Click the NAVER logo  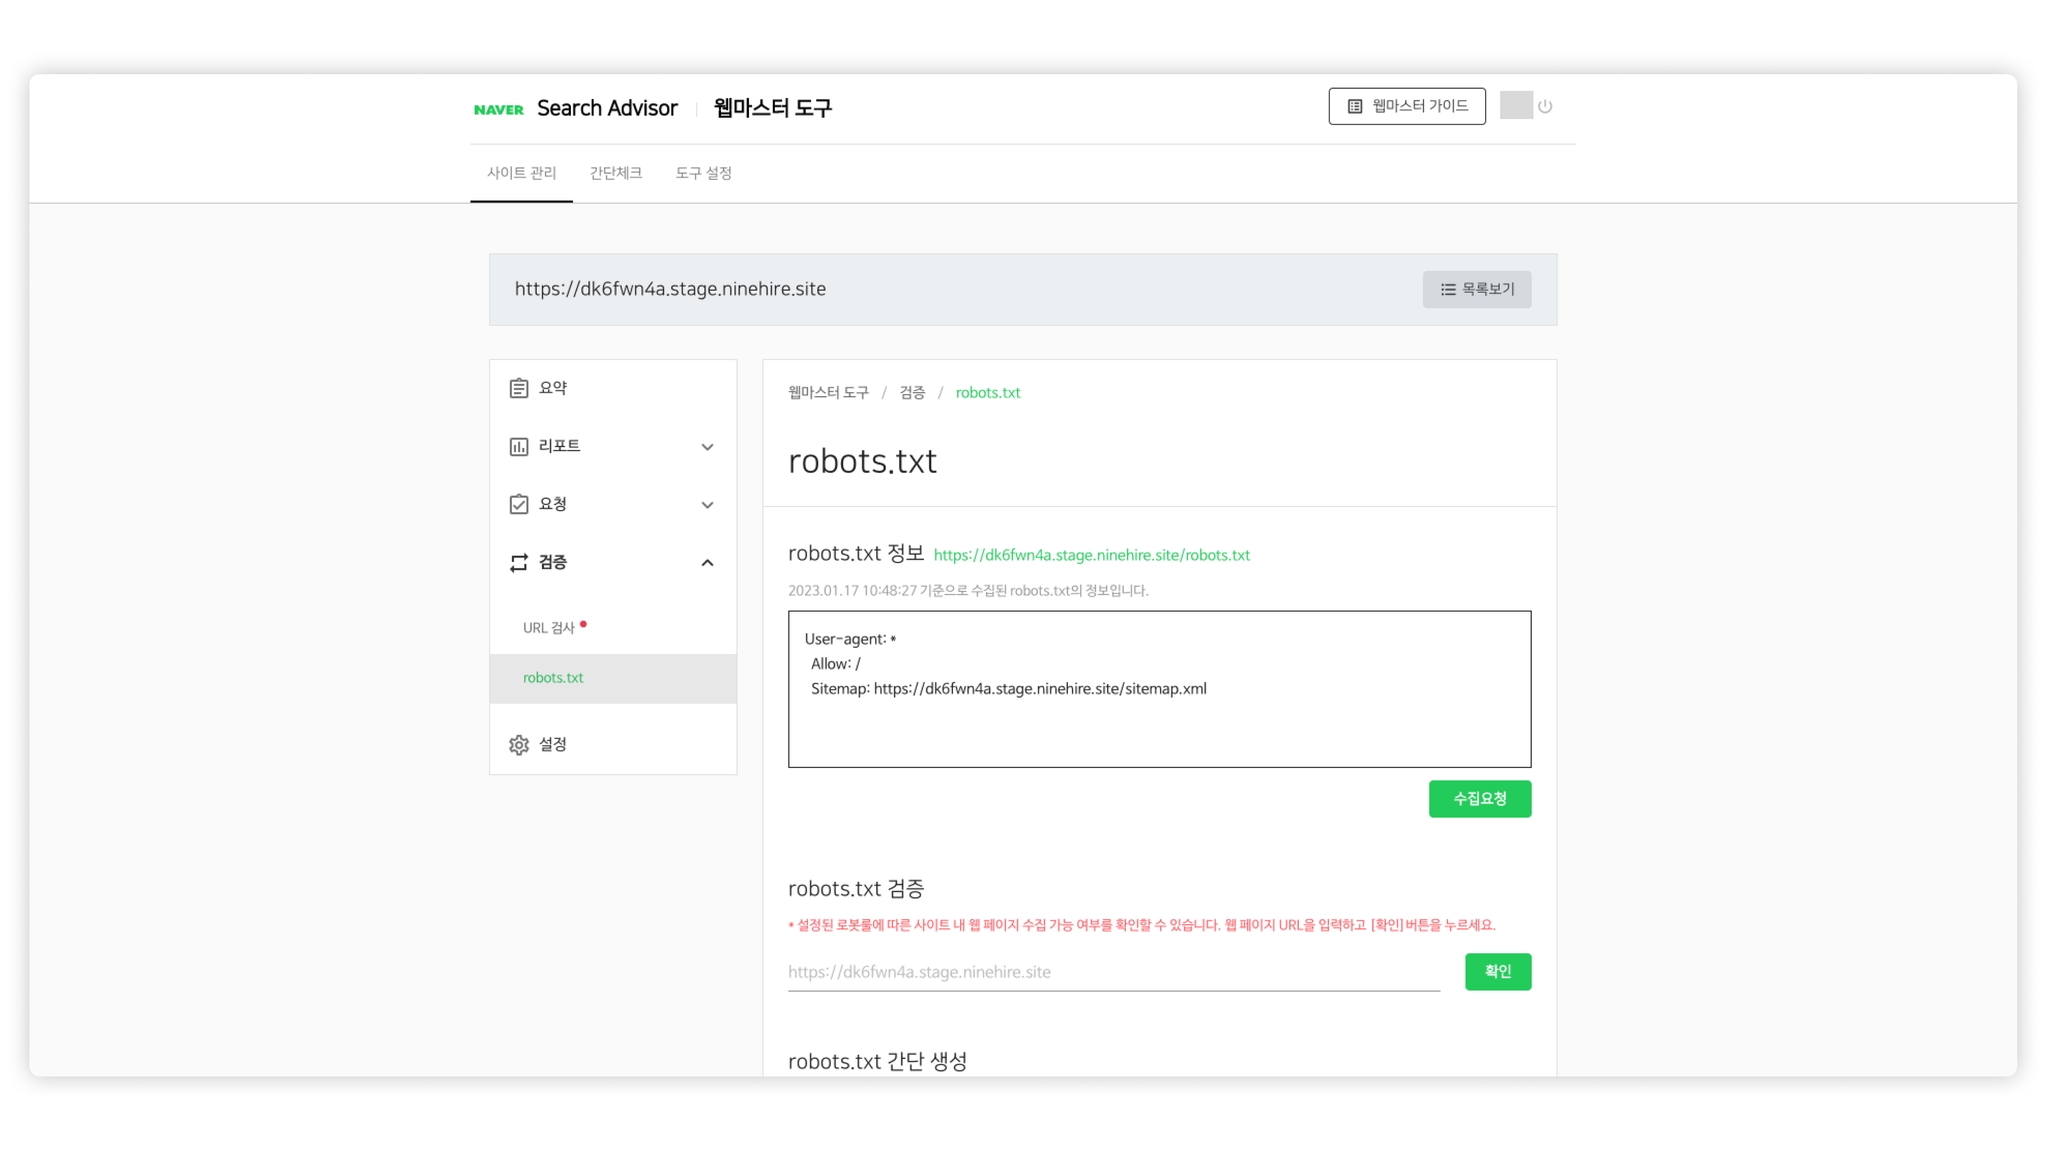(498, 109)
